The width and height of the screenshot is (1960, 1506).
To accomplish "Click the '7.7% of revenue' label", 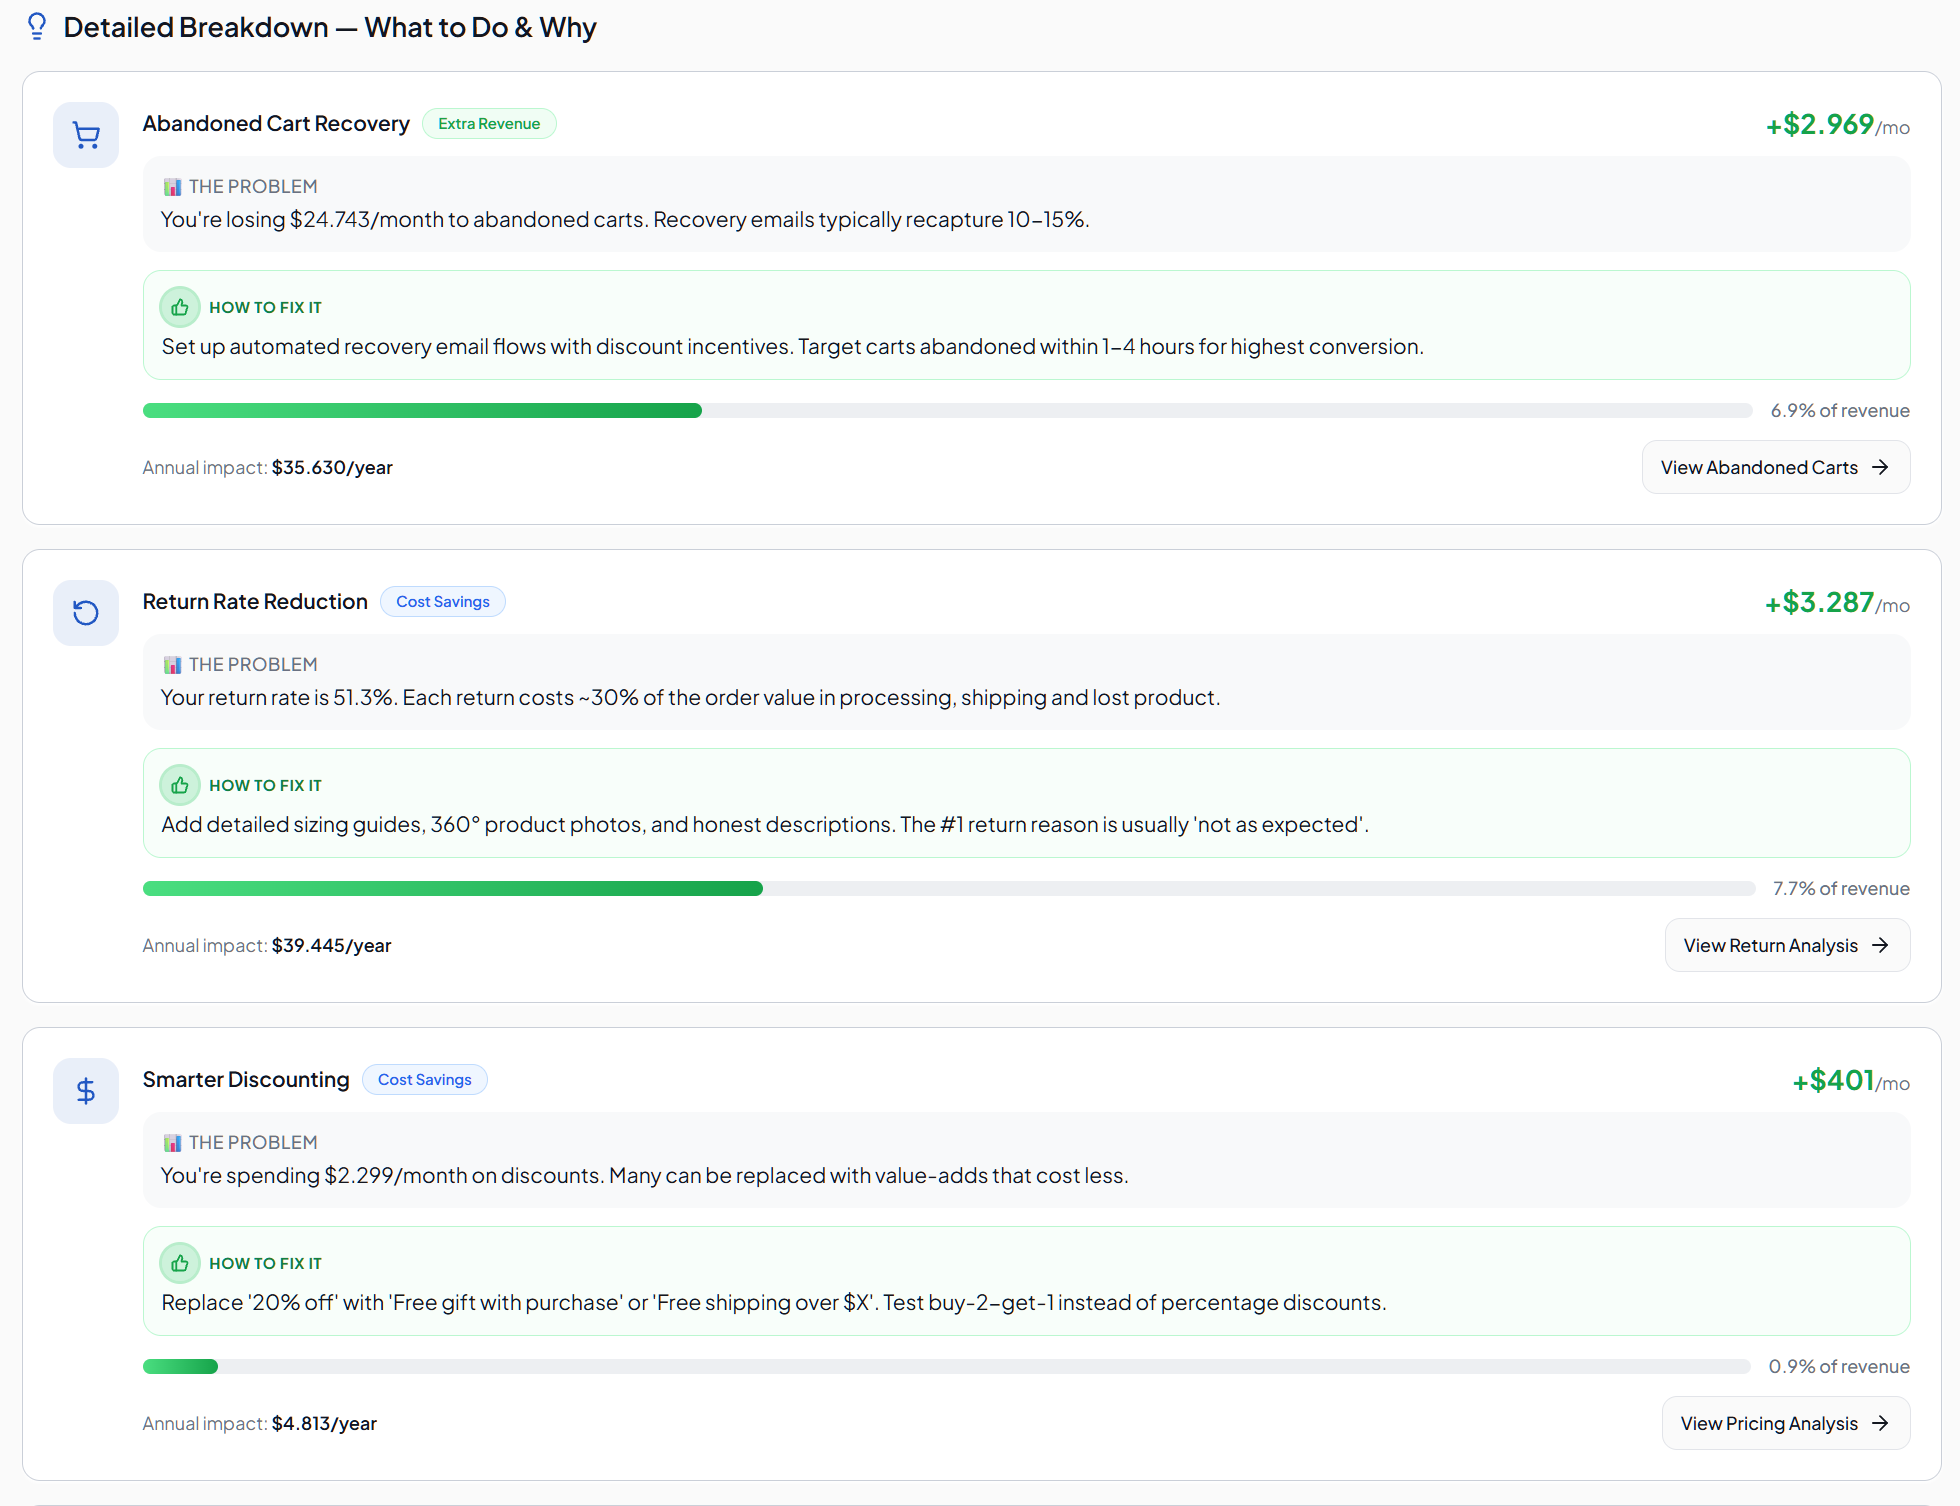I will (x=1841, y=889).
